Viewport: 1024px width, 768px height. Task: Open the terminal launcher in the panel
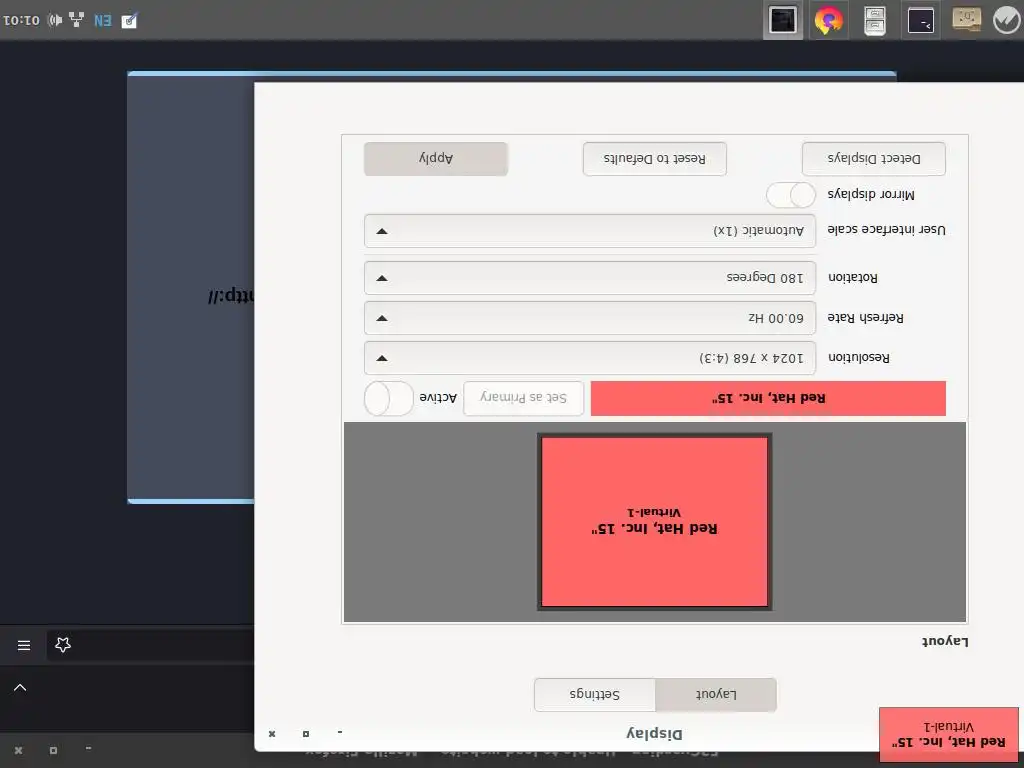click(921, 20)
